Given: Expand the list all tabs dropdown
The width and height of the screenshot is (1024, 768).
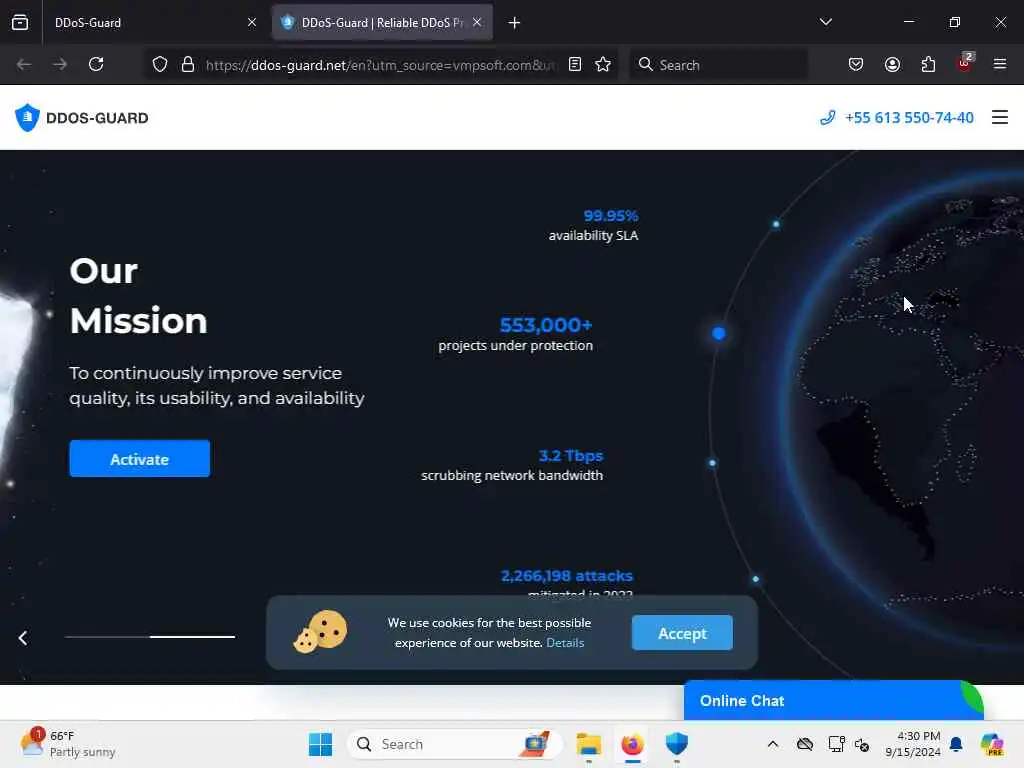Looking at the screenshot, I should point(825,22).
